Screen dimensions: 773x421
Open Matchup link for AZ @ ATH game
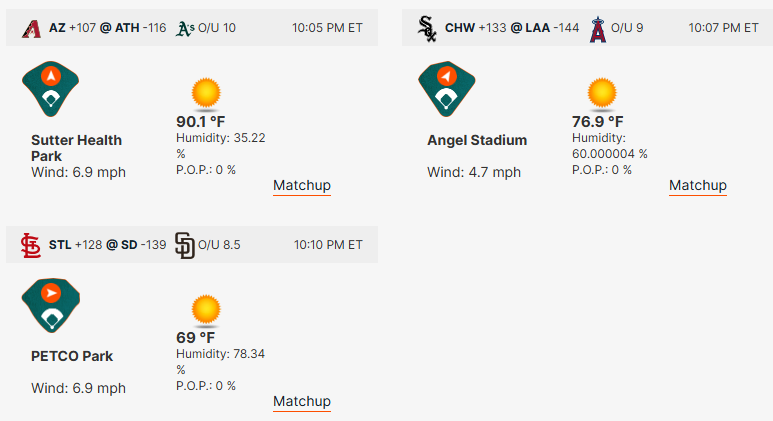coord(302,186)
